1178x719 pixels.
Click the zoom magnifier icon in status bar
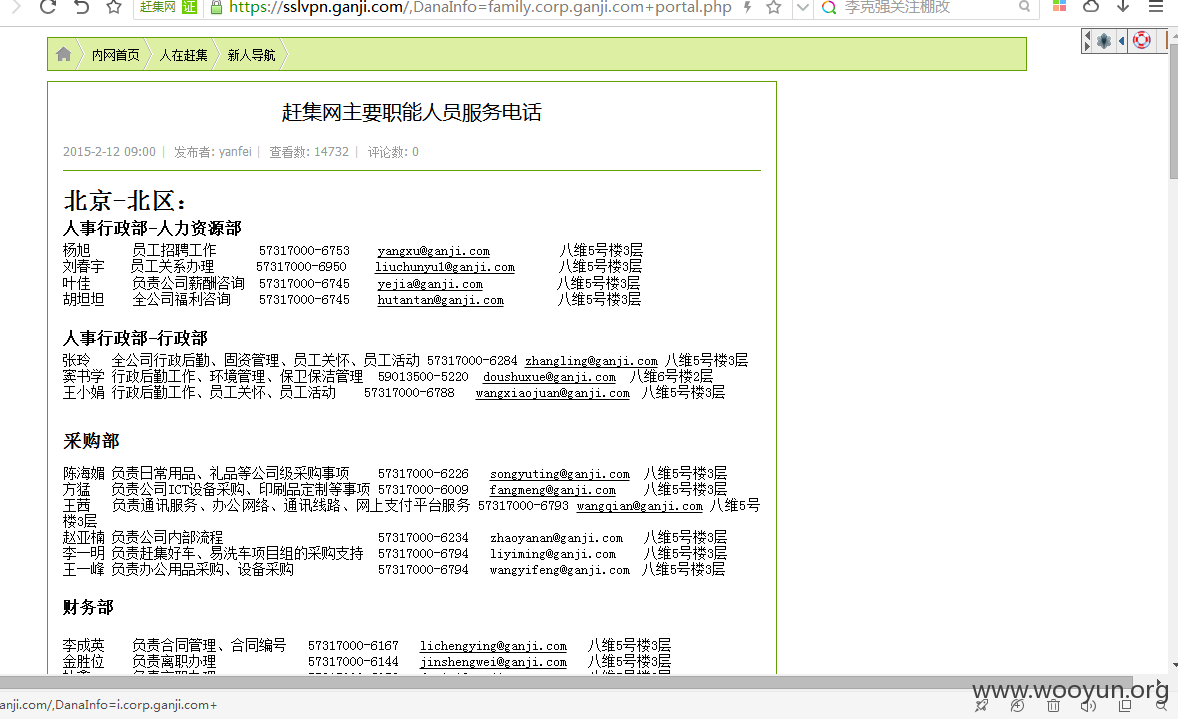click(1161, 705)
